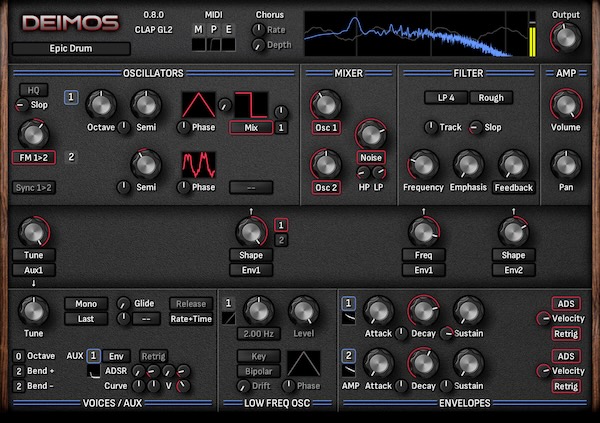Open the Rough filter character dropdown
Viewport: 600px width, 423px height.
click(491, 98)
